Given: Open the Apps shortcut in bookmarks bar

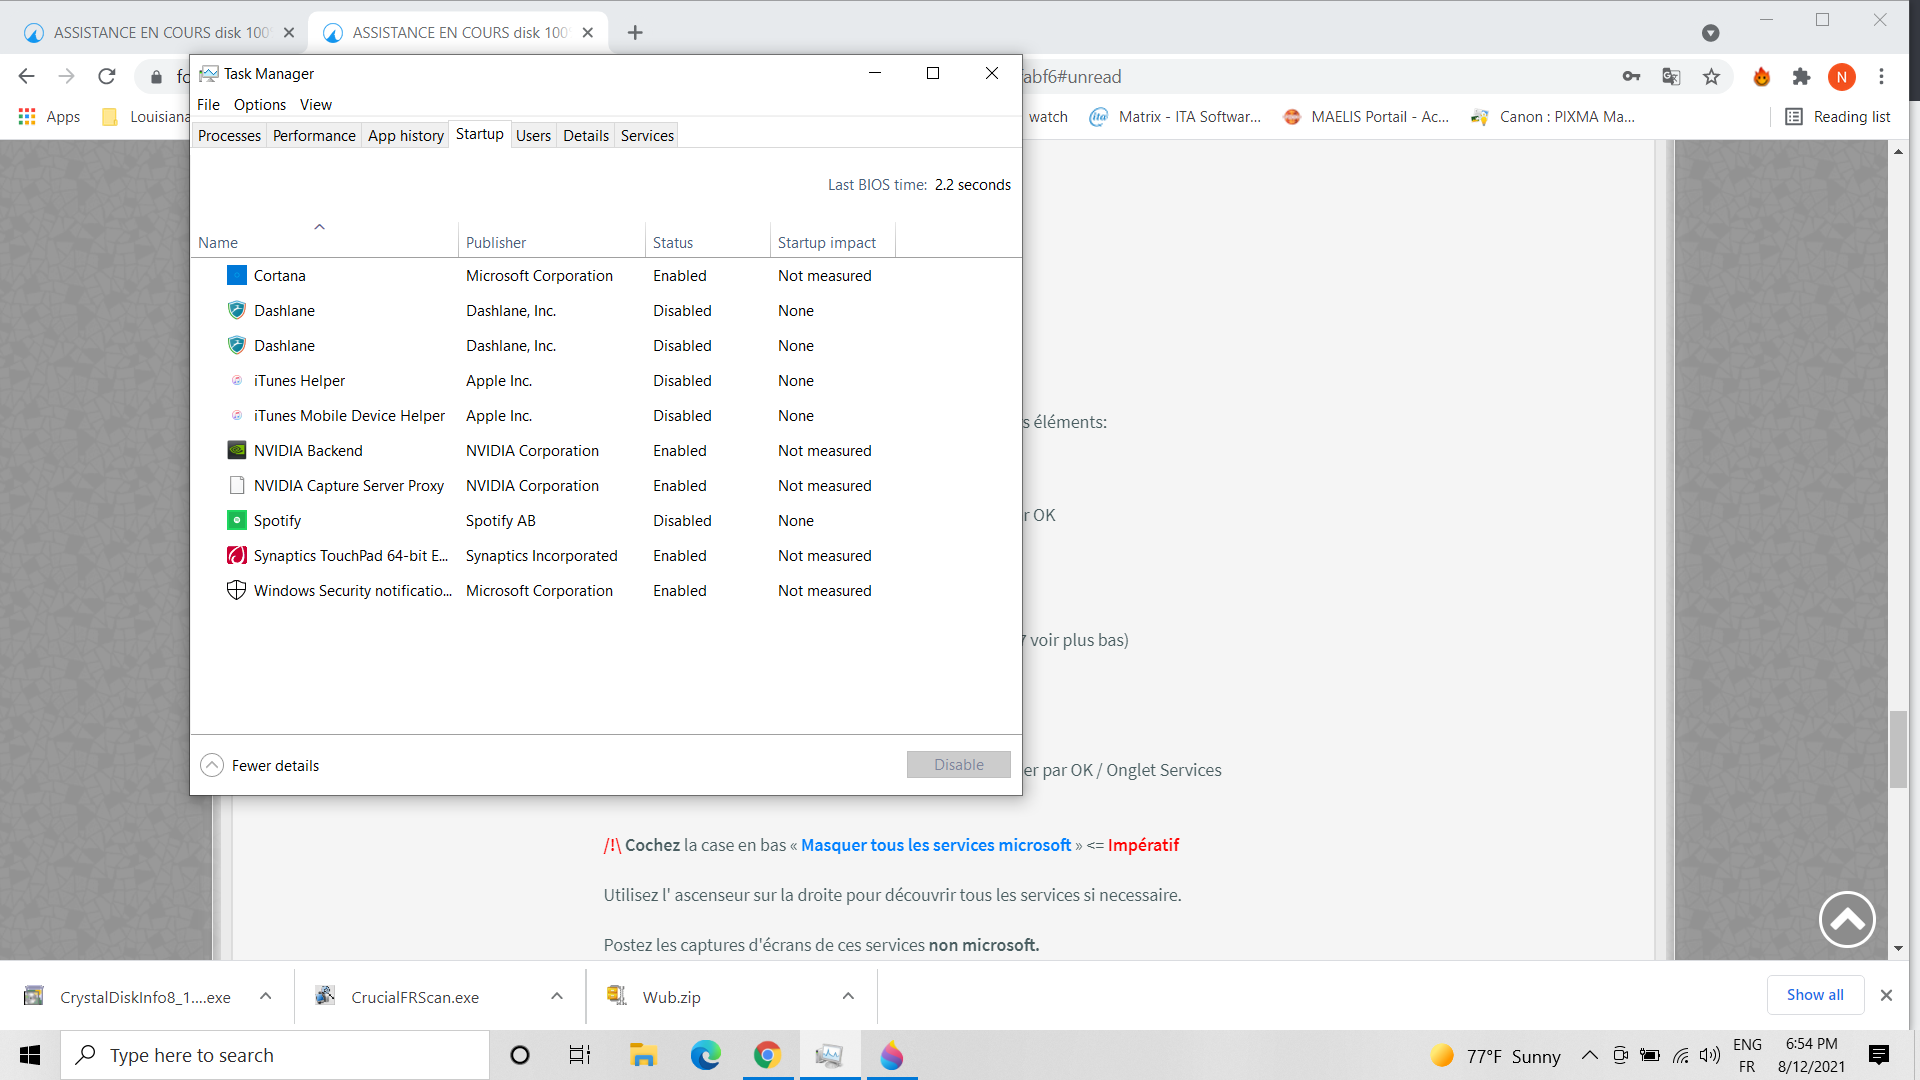Looking at the screenshot, I should pos(50,117).
